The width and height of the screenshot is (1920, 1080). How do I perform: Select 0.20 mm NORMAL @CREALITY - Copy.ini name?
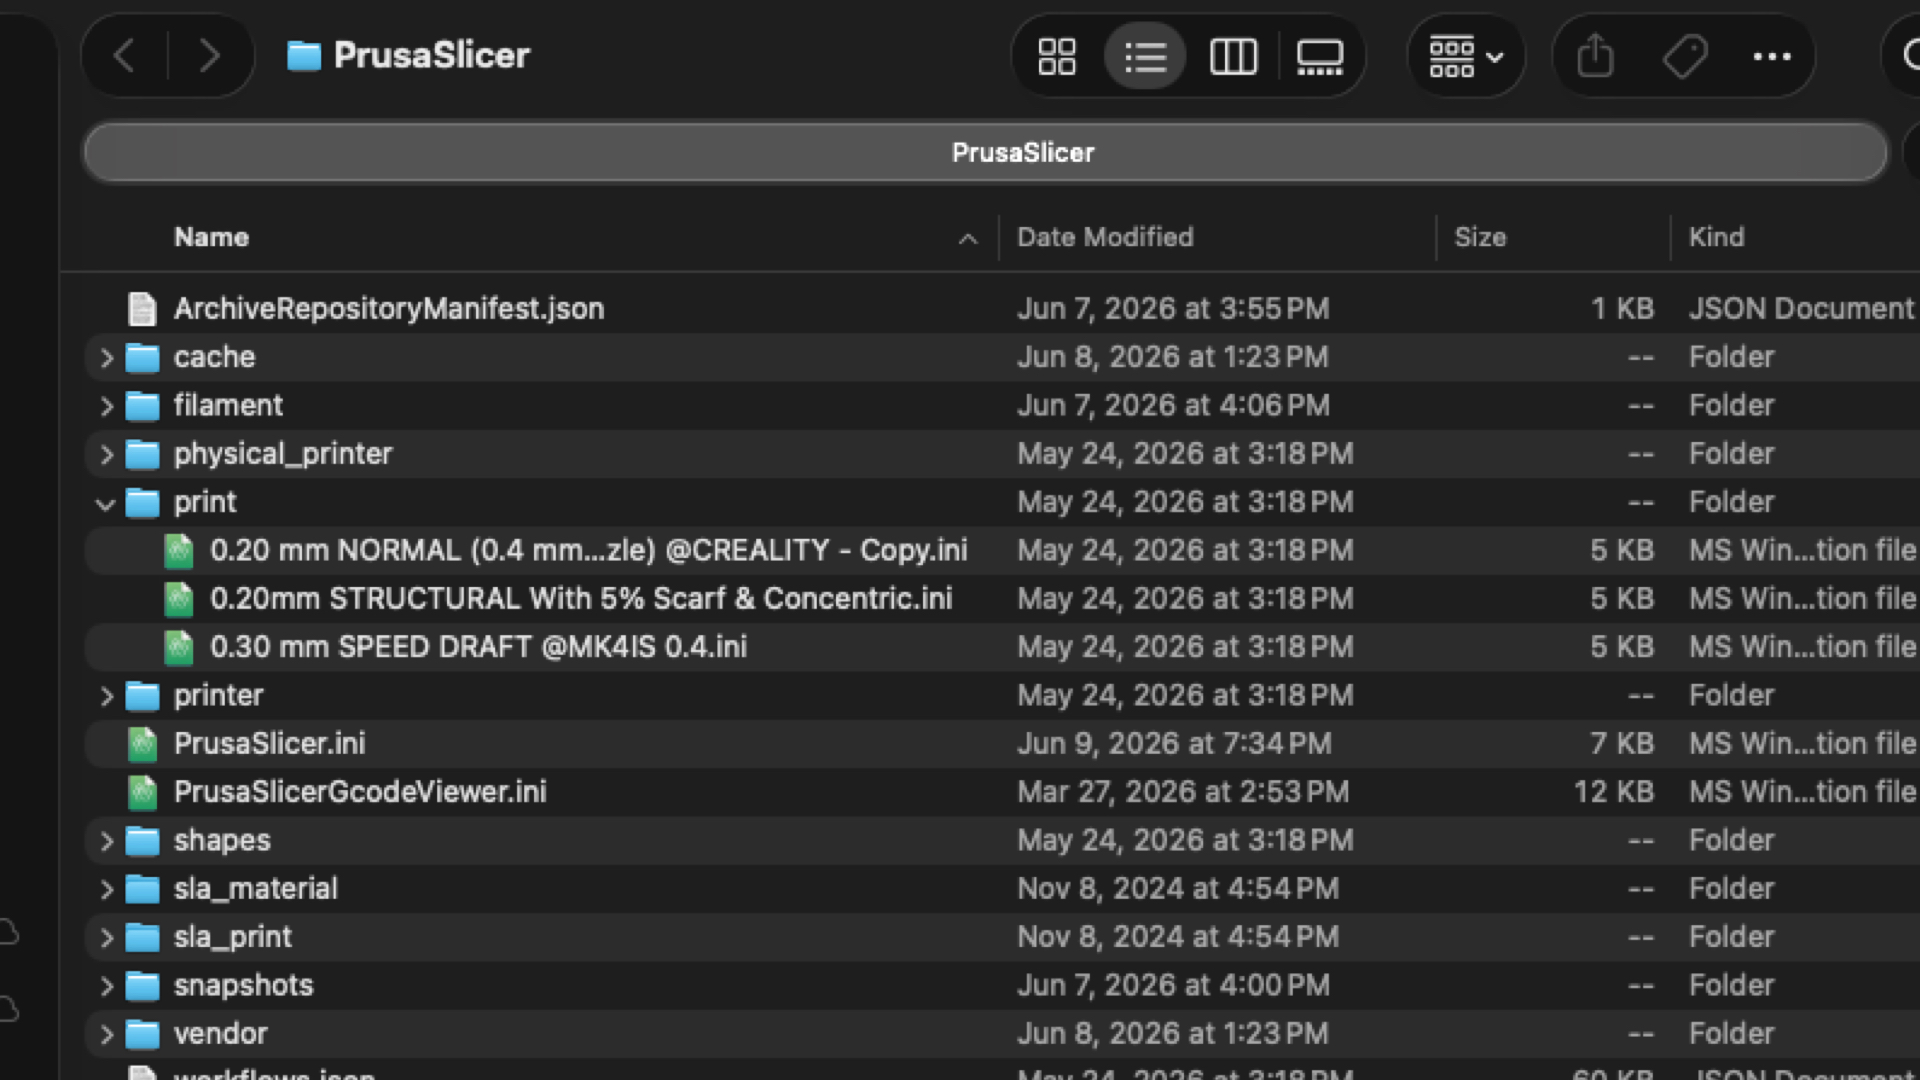click(x=589, y=550)
